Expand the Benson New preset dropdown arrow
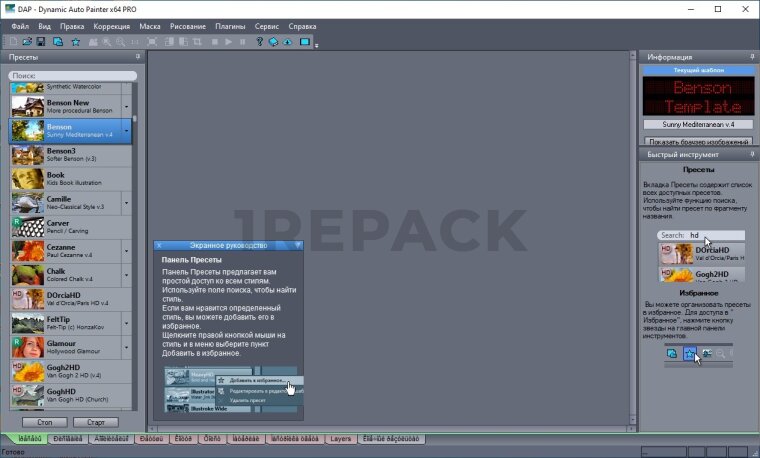This screenshot has height=458, width=760. [126, 106]
